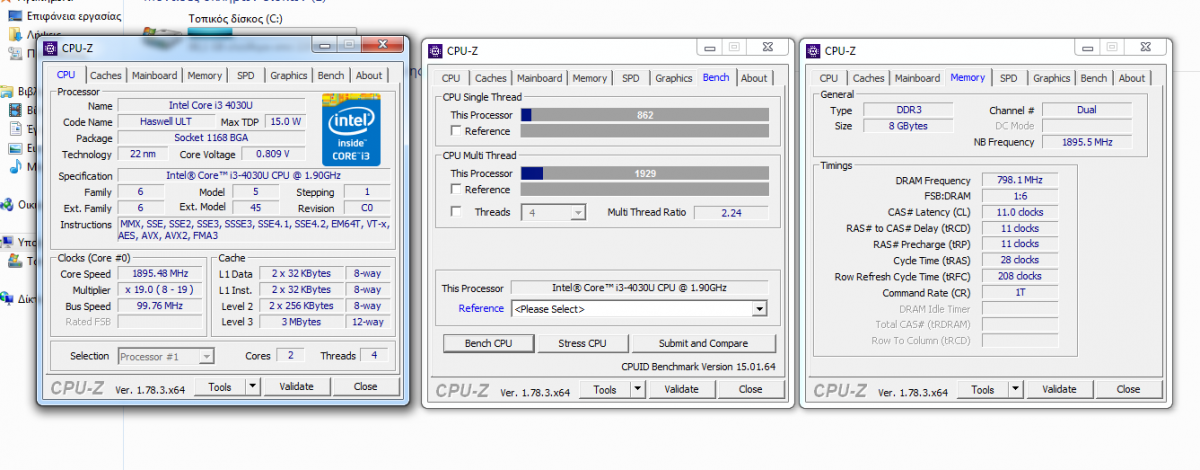
Task: Click the Channel # value Dual
Action: [1087, 110]
